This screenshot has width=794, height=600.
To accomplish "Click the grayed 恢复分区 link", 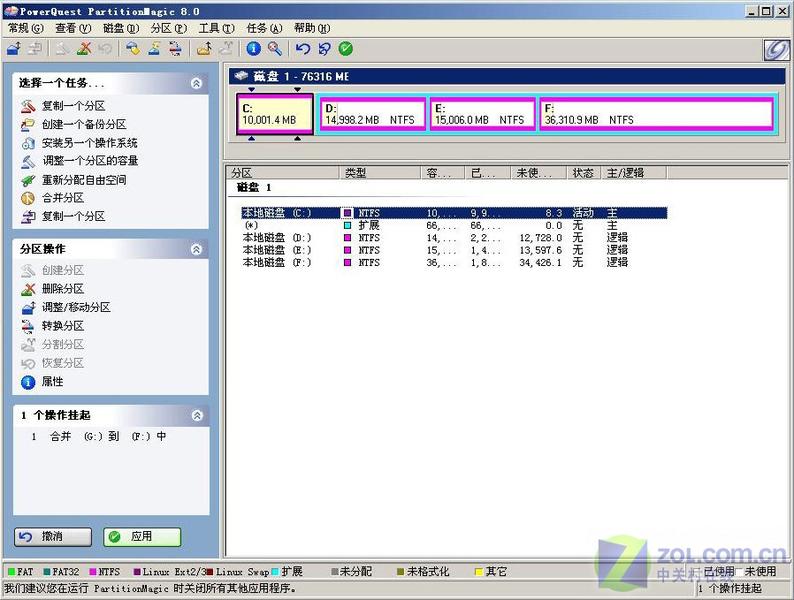I will click(63, 363).
